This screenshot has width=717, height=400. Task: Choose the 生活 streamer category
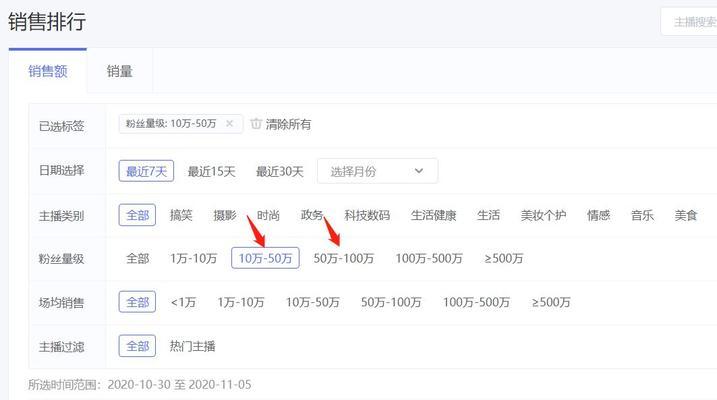[x=488, y=215]
